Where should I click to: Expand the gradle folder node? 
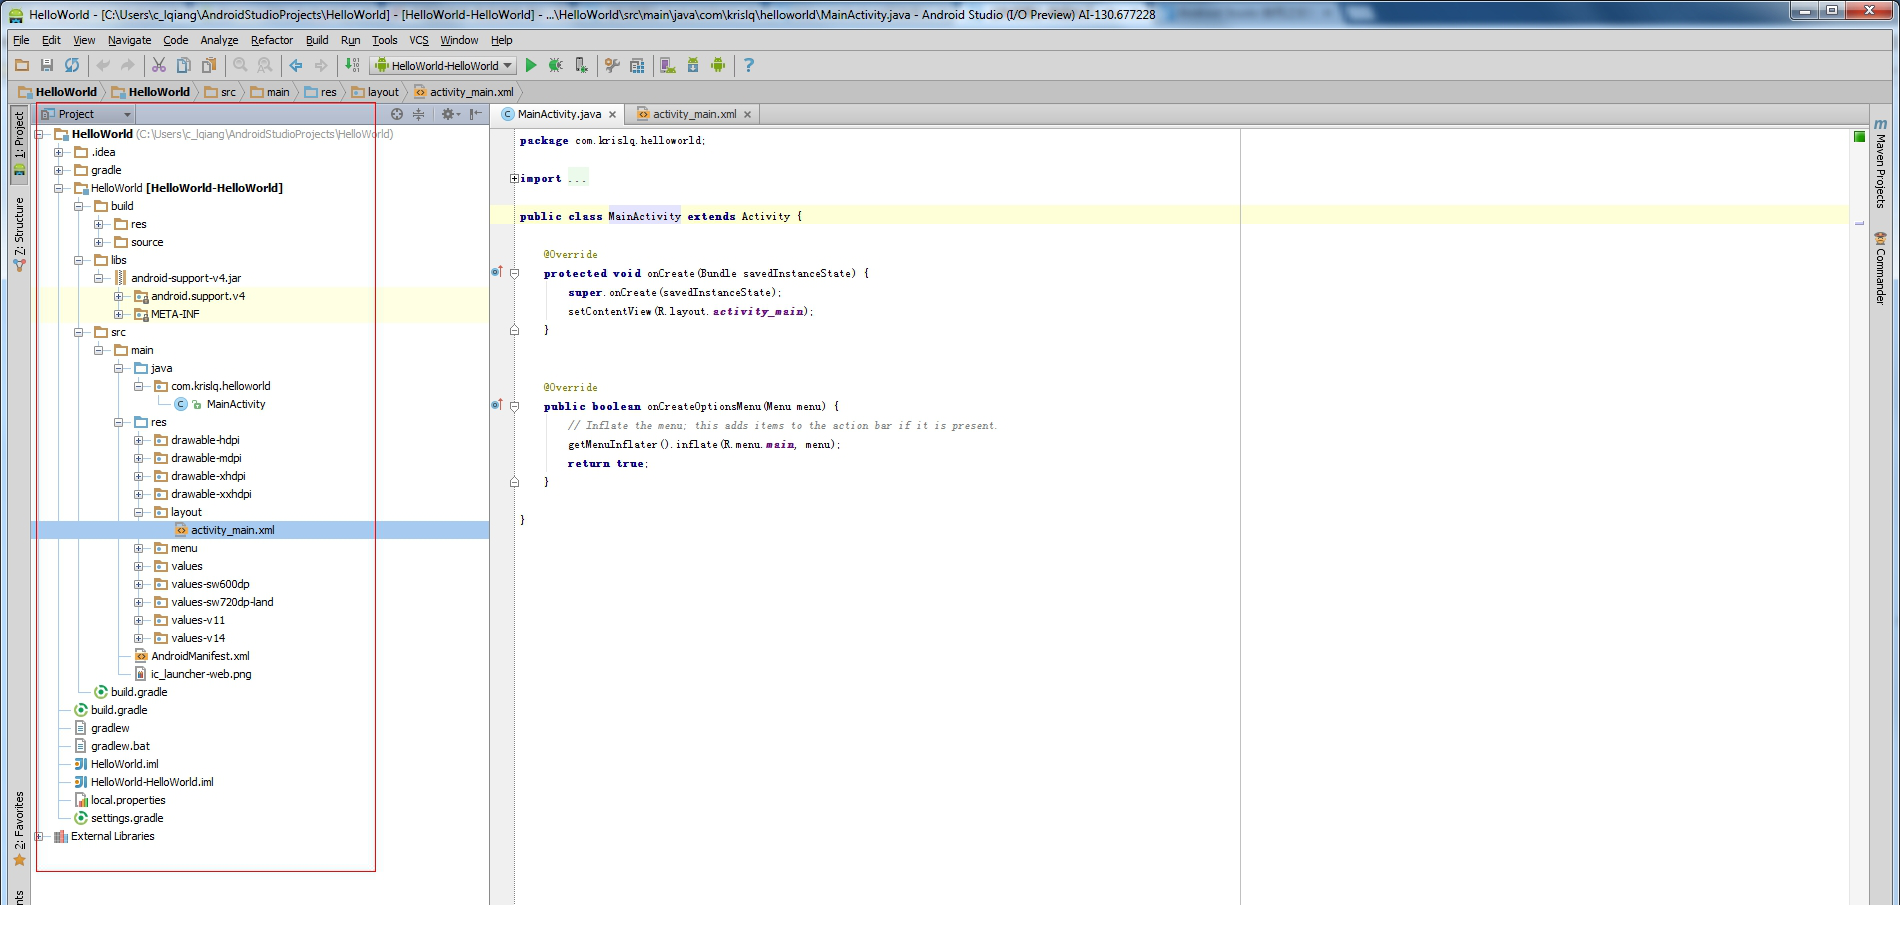tap(58, 170)
